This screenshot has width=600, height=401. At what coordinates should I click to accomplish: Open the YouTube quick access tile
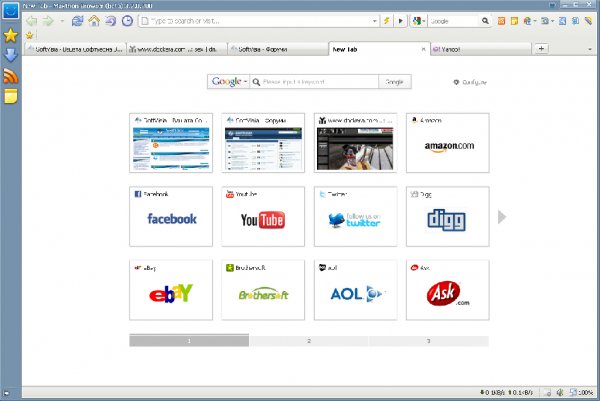tap(263, 216)
